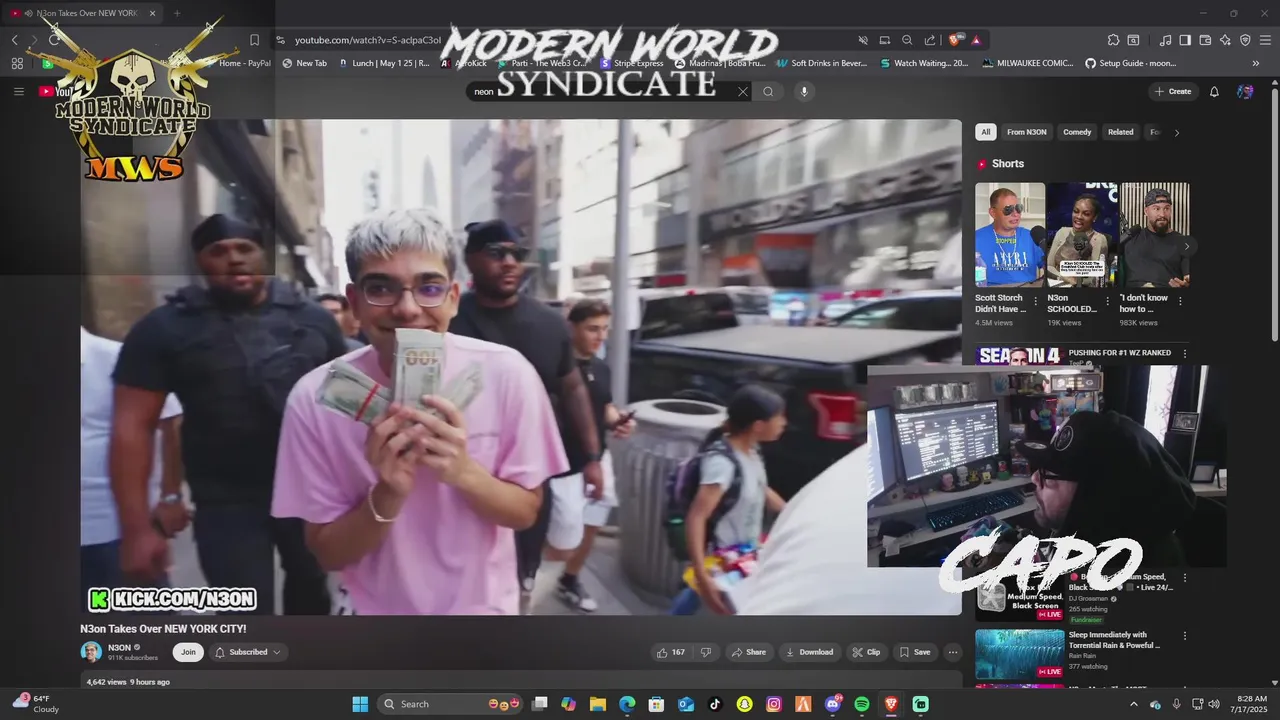
Task: Open the New Tab bookmark
Action: pyautogui.click(x=304, y=63)
